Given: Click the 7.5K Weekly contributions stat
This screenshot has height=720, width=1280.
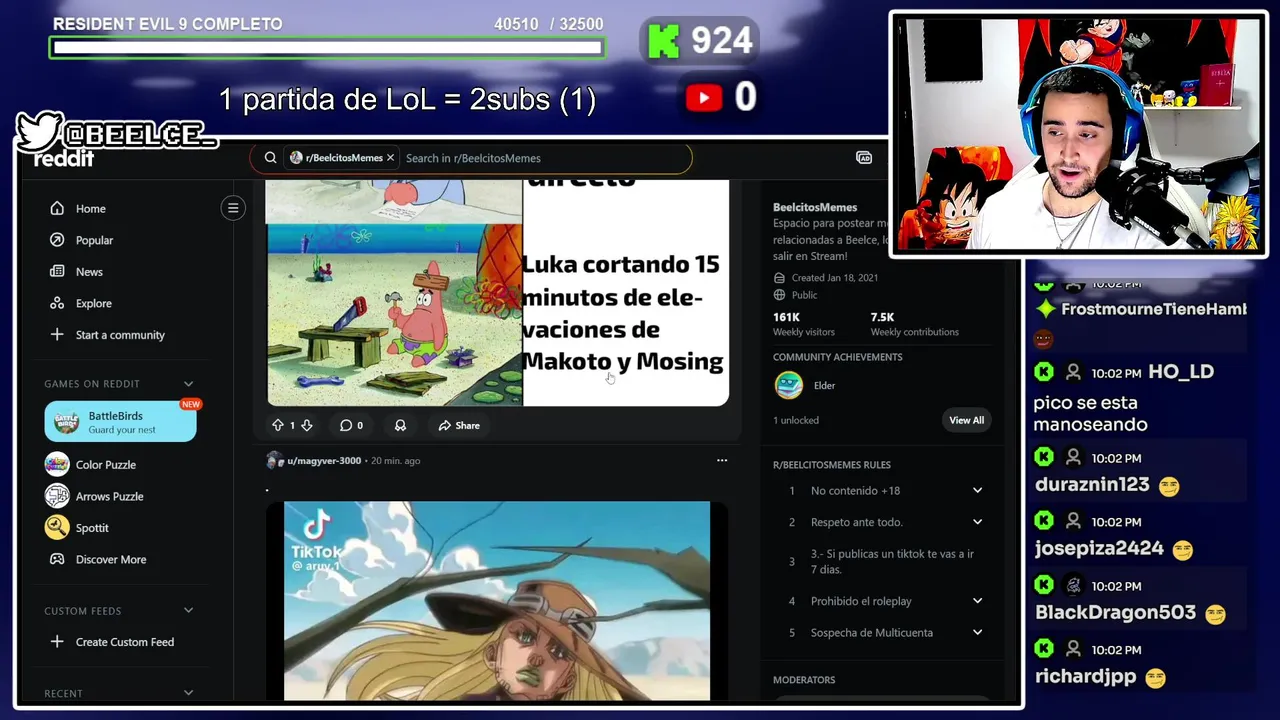Looking at the screenshot, I should click(x=914, y=324).
